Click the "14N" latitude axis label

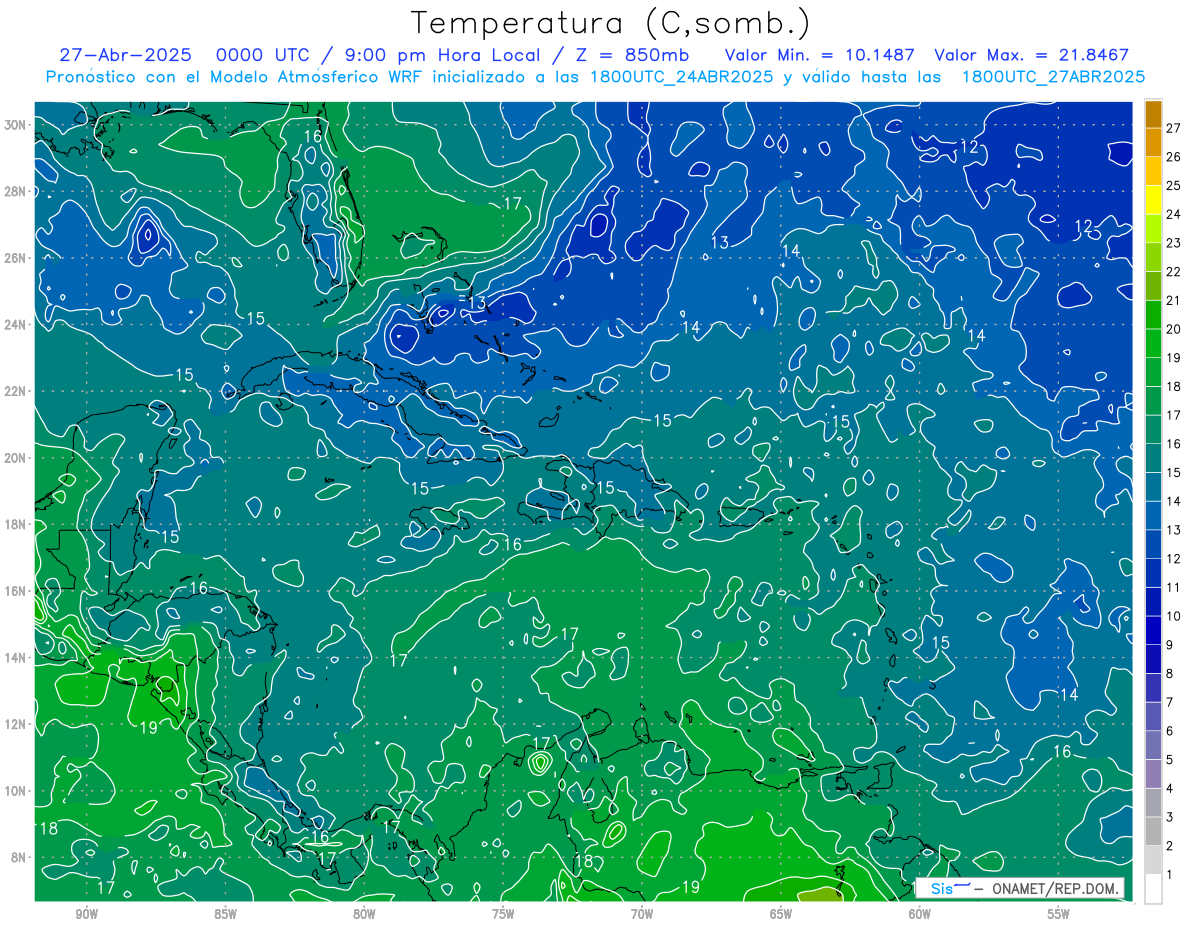14,657
